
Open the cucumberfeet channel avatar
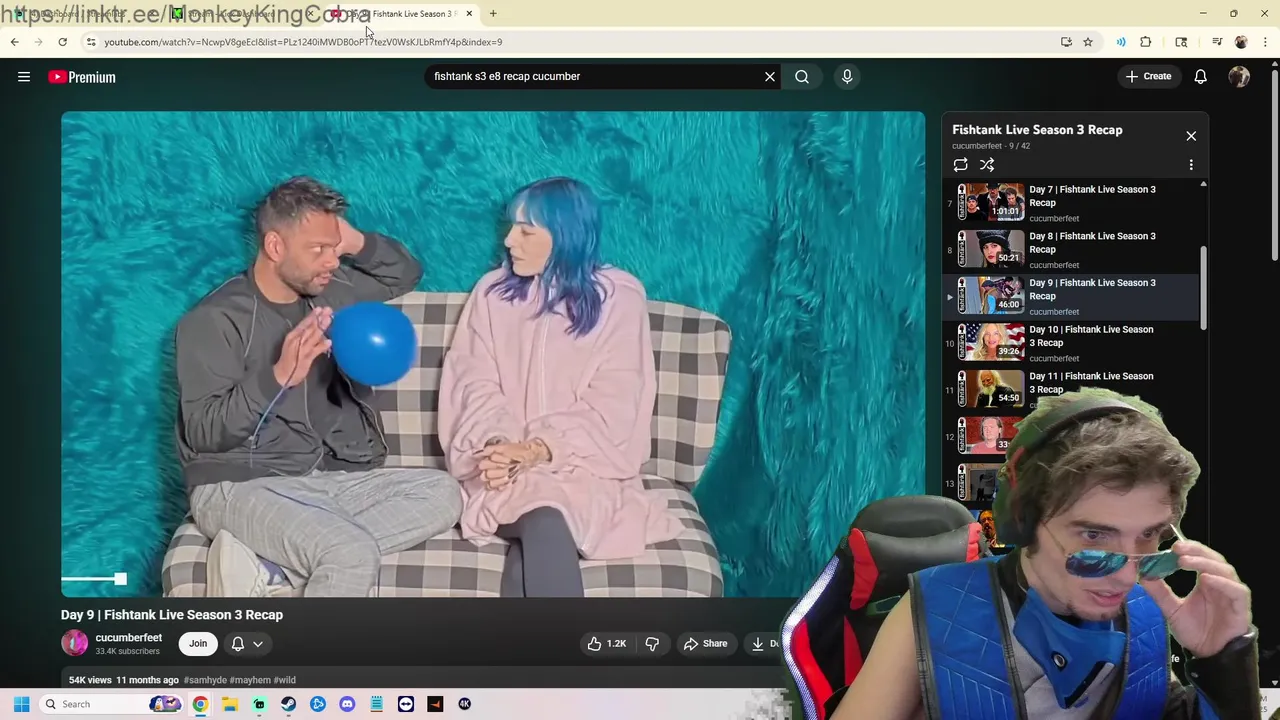tap(75, 643)
